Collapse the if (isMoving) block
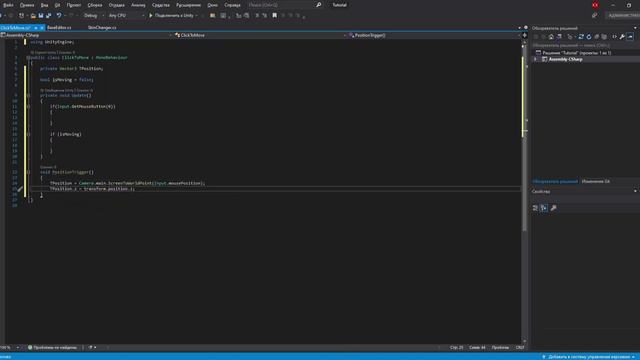 point(28,134)
